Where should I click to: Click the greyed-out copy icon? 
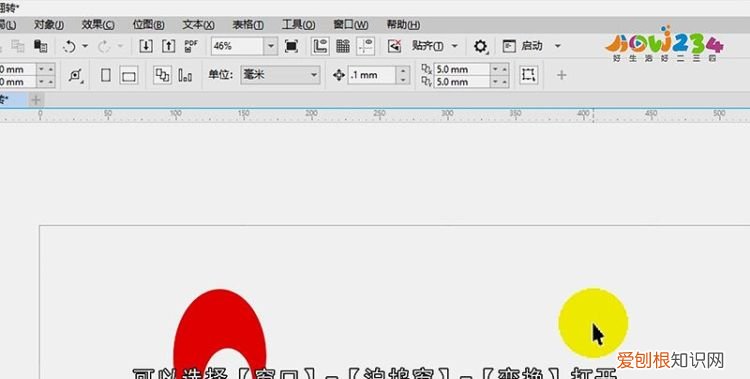pyautogui.click(x=18, y=46)
